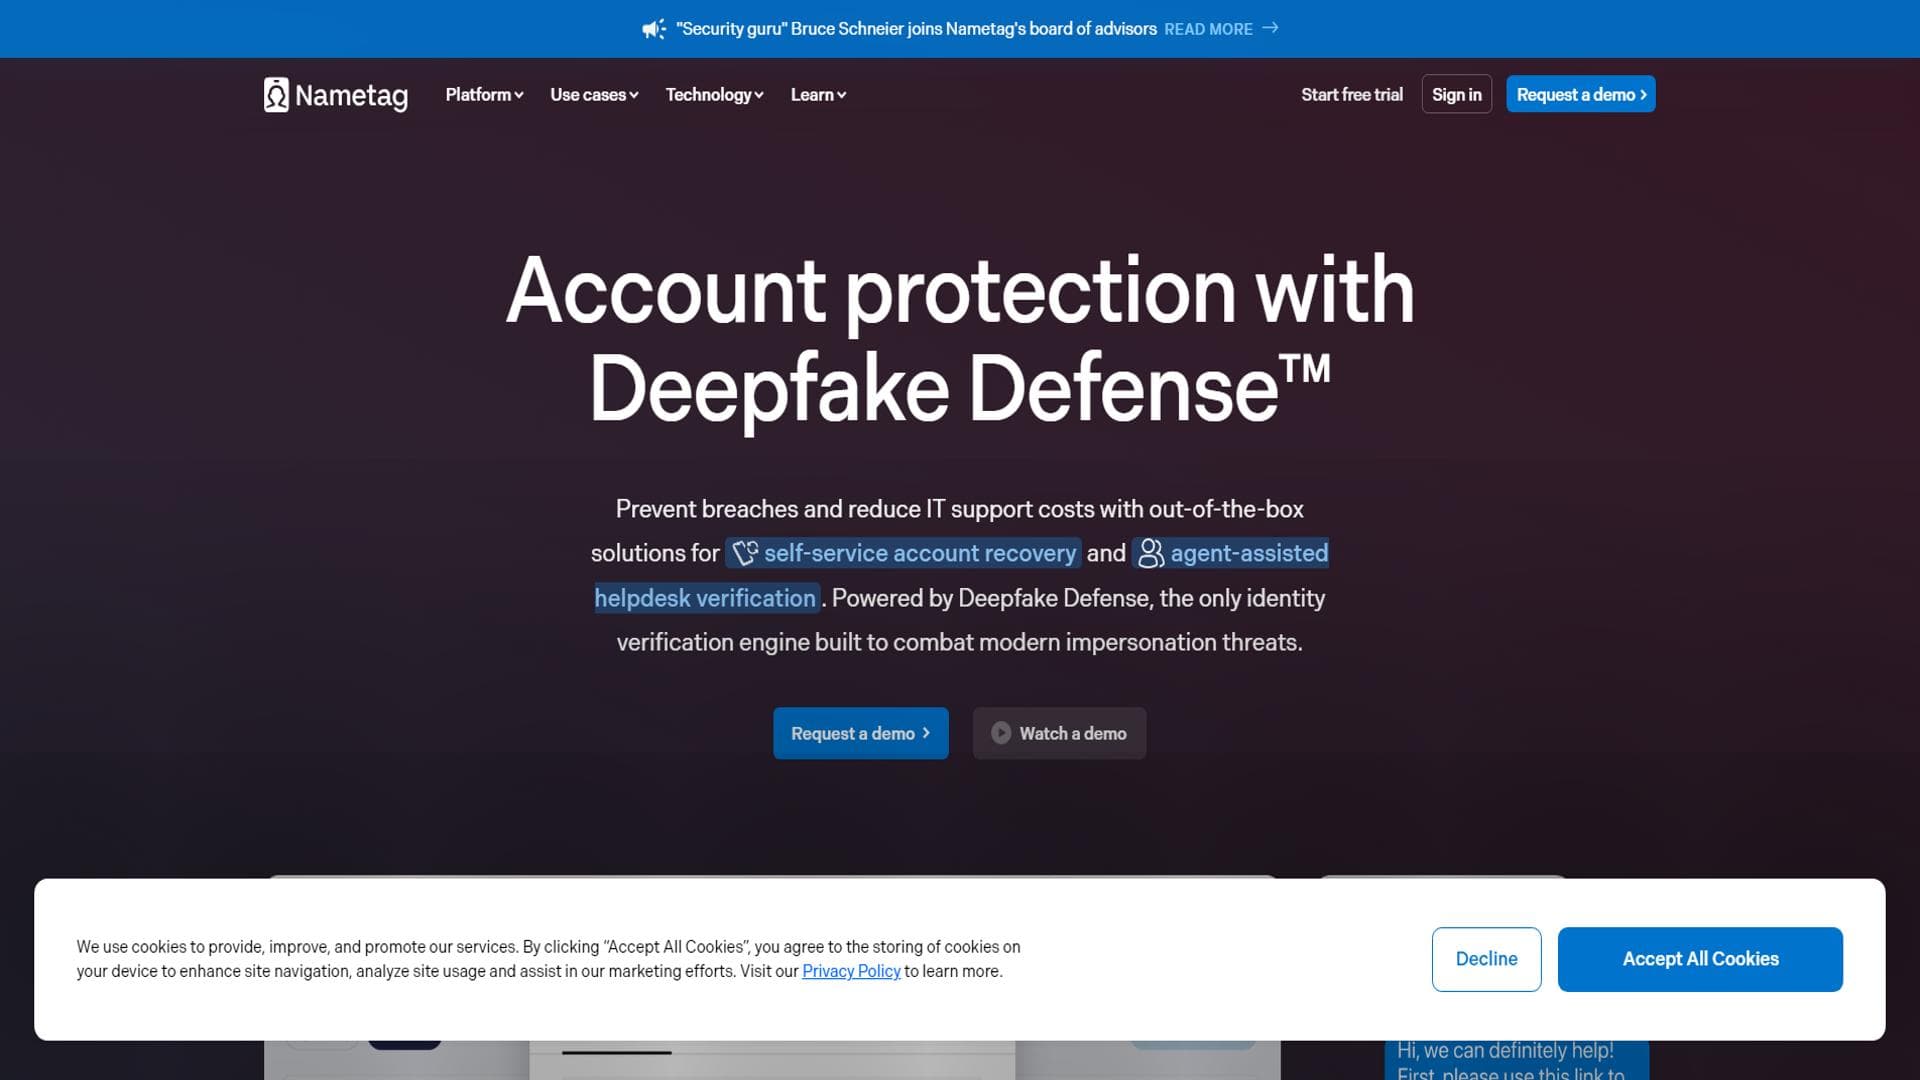Click the megaphone announcement icon

coord(654,29)
